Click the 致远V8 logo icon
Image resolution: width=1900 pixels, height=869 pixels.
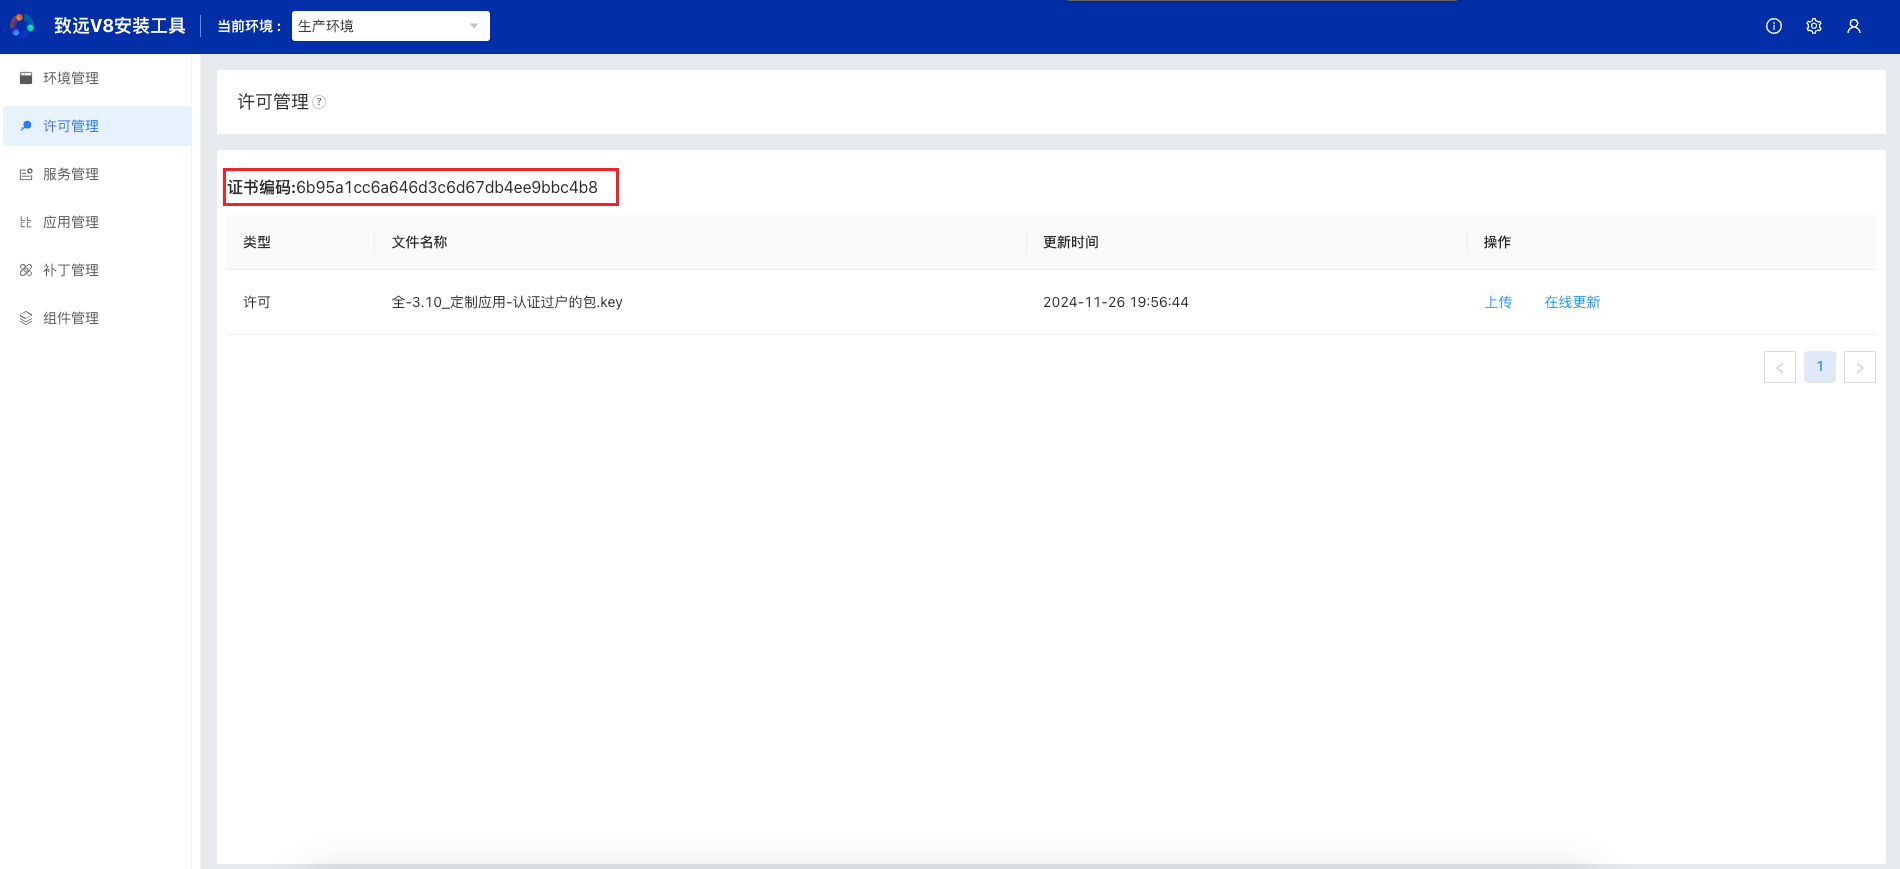pos(23,26)
